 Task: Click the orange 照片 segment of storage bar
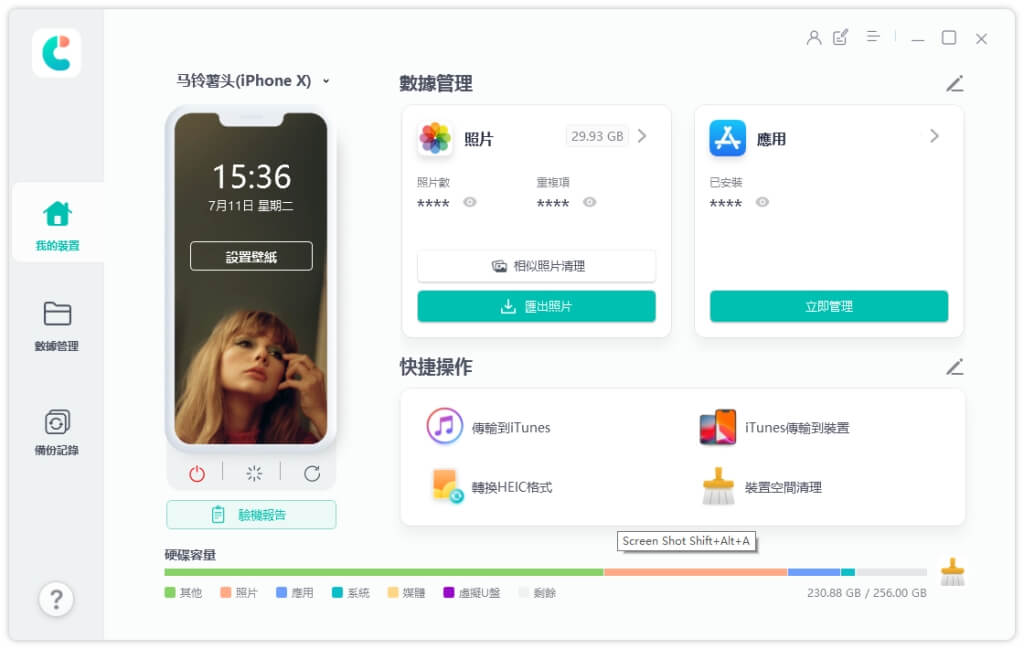[696, 572]
